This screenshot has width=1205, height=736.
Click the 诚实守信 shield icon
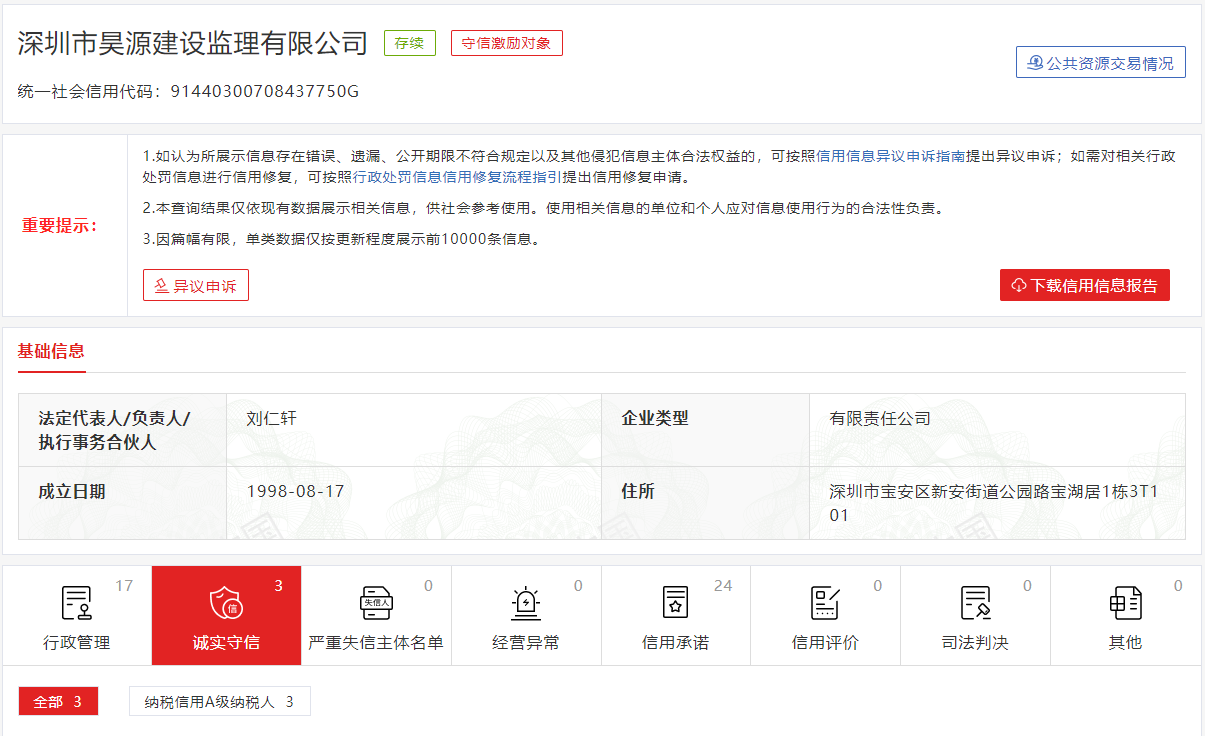226,603
